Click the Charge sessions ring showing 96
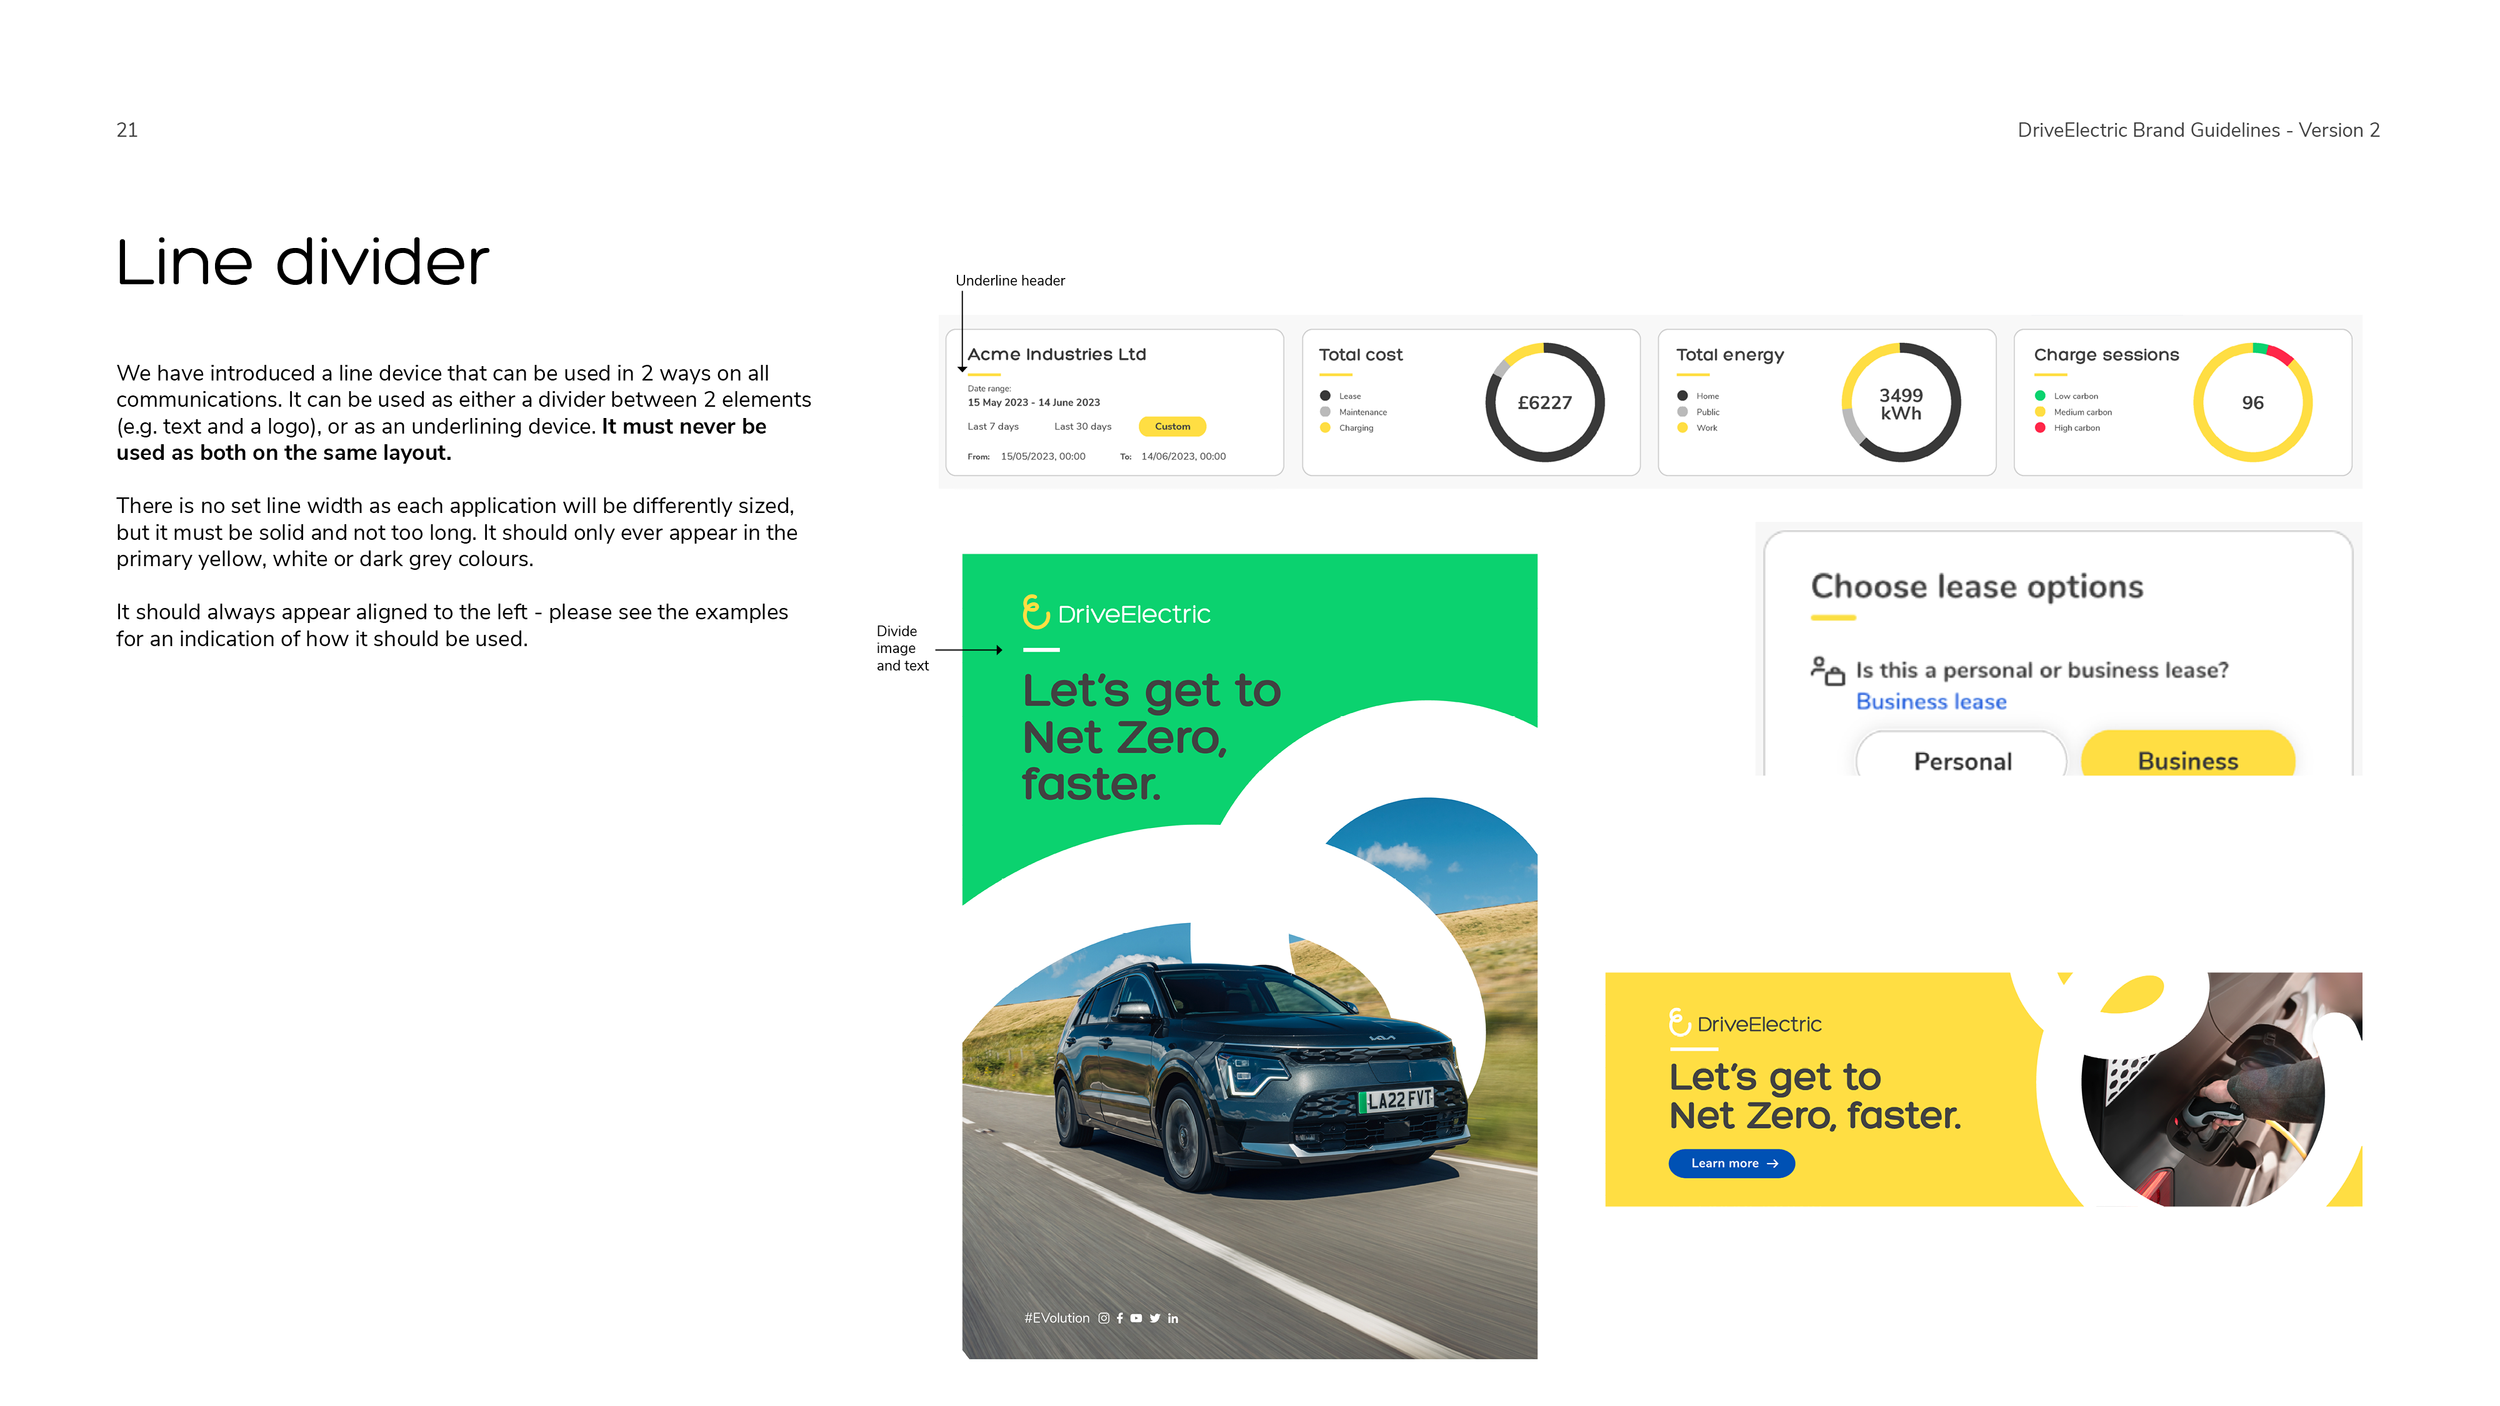The width and height of the screenshot is (2500, 1406). (2252, 402)
